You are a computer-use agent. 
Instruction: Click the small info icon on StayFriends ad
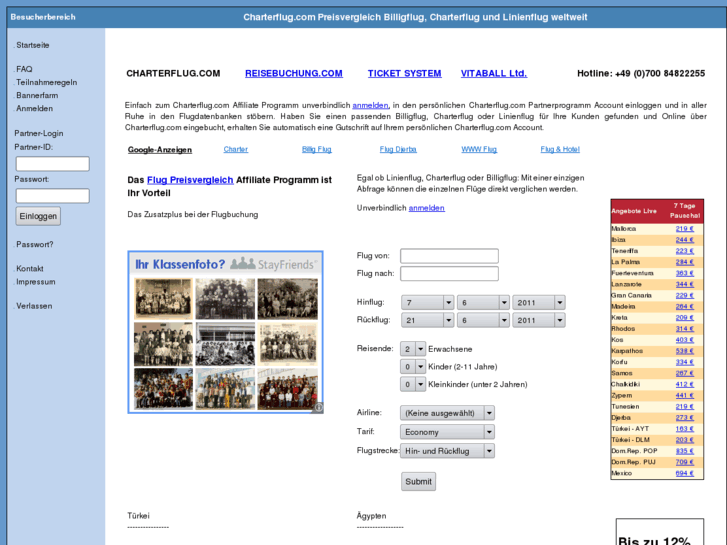pos(319,408)
